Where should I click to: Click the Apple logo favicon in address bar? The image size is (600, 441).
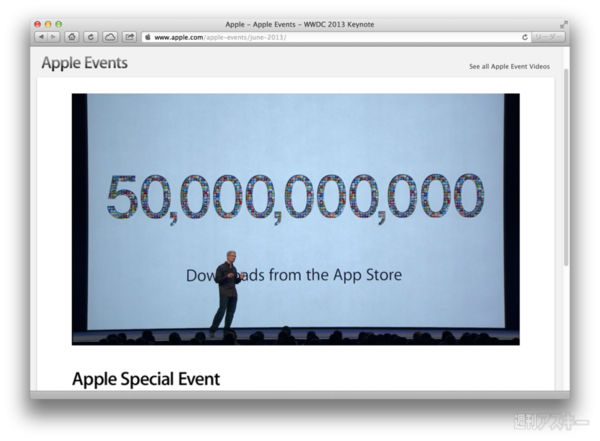(148, 37)
